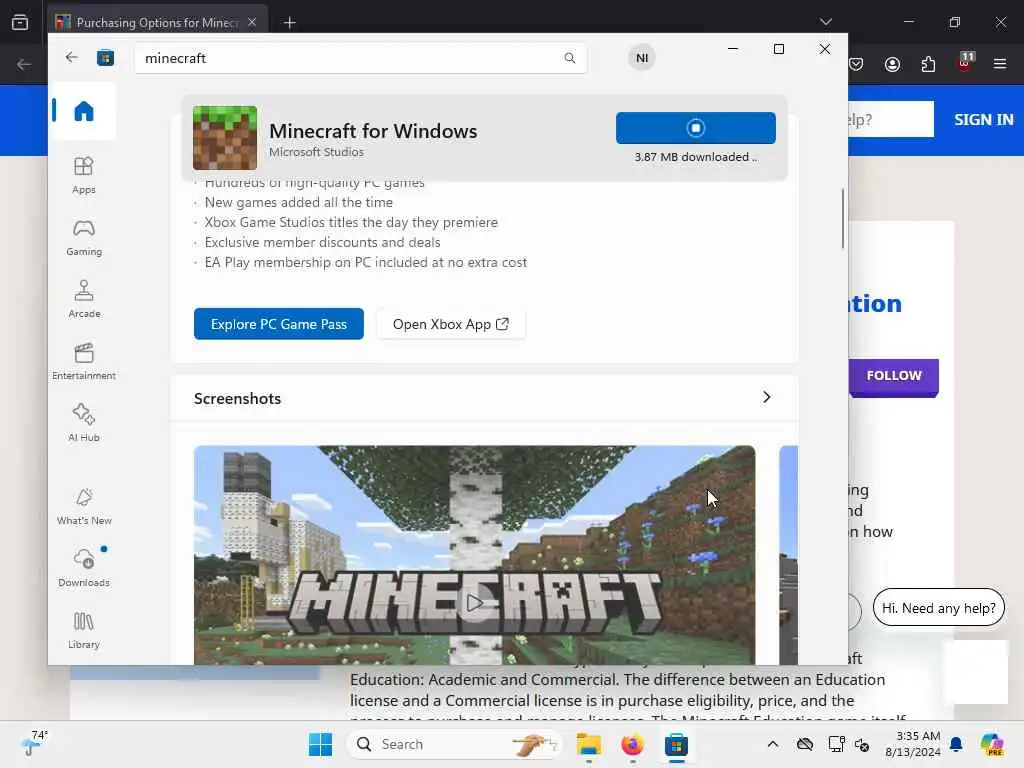Open the Apps section in the sidebar
Viewport: 1024px width, 768px height.
point(84,175)
